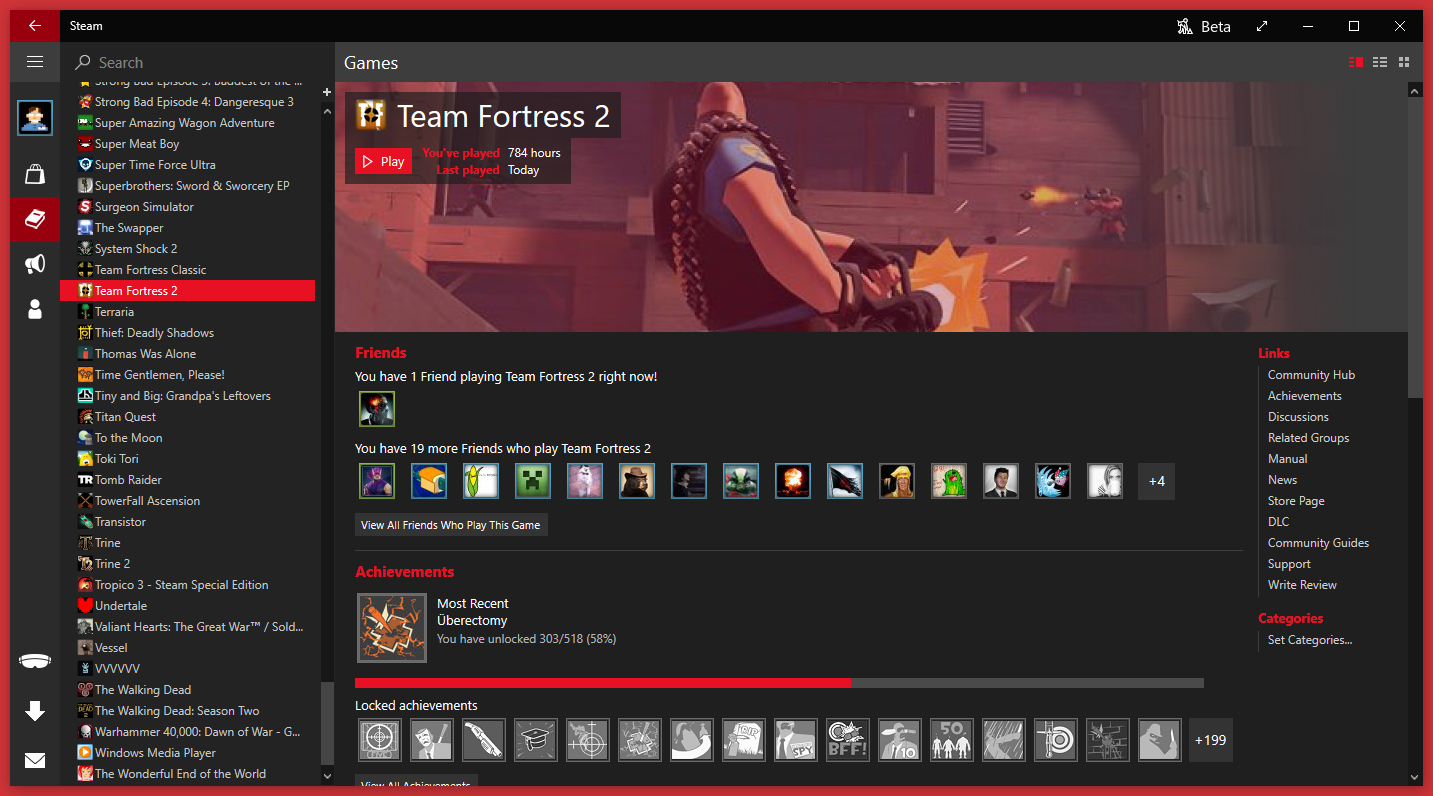Open the hamburger navigation menu

click(35, 62)
